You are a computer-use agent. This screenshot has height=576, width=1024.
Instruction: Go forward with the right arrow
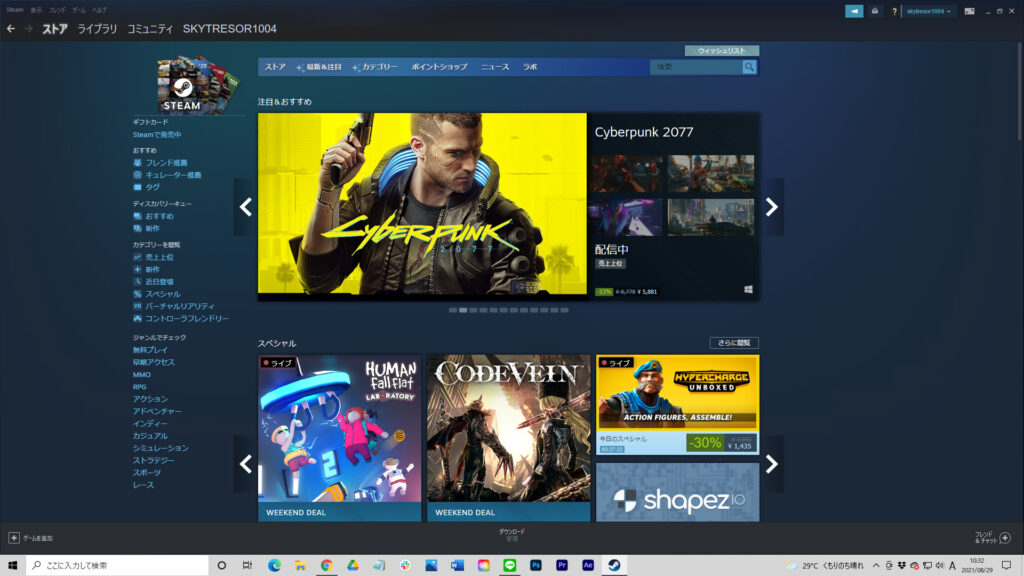pyautogui.click(x=29, y=29)
